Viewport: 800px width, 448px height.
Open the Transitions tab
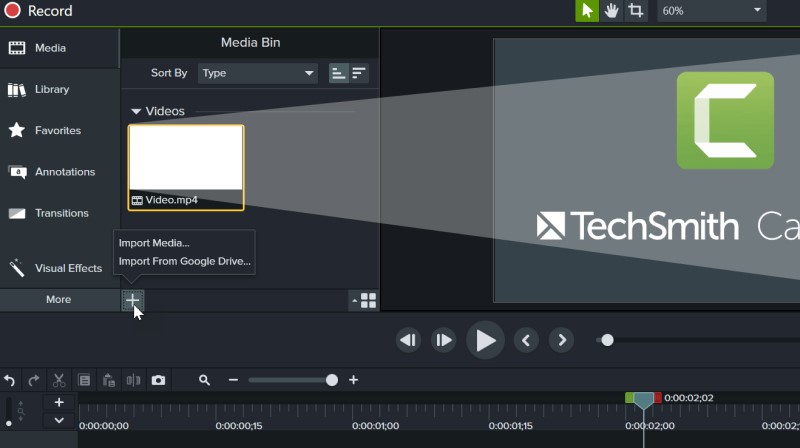tap(59, 213)
